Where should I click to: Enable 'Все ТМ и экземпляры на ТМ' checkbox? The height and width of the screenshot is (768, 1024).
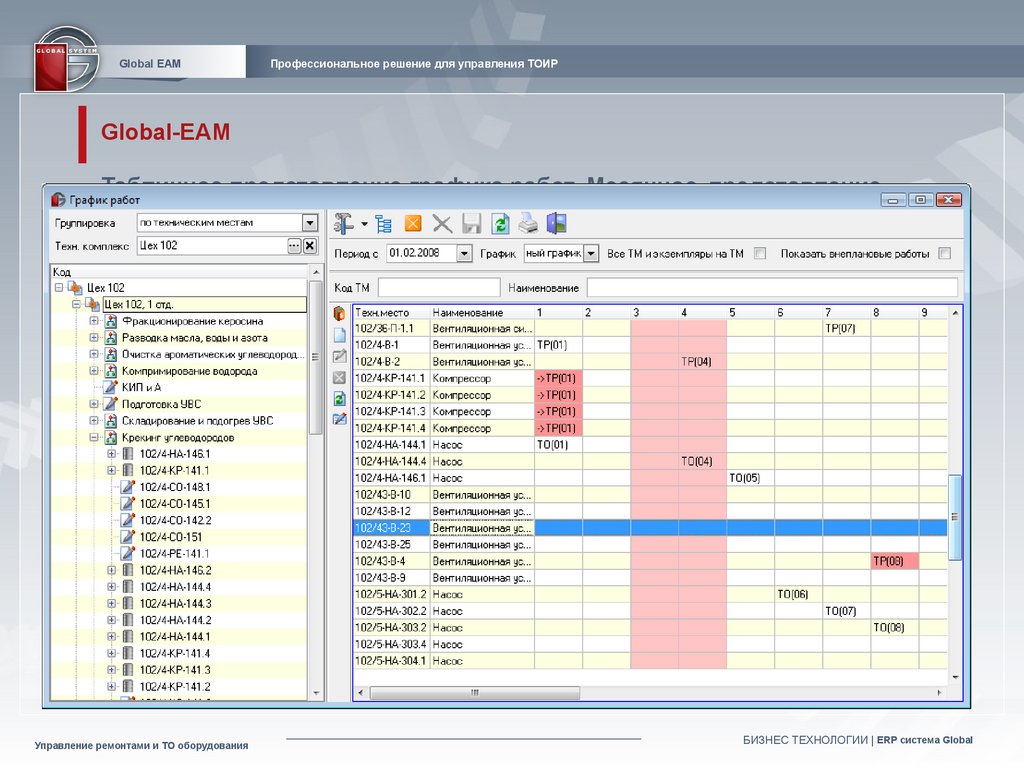pyautogui.click(x=760, y=254)
